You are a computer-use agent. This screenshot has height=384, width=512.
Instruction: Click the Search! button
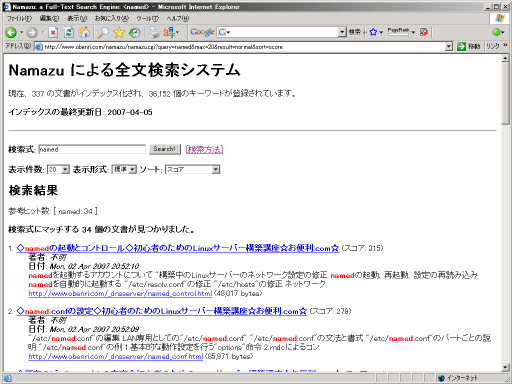tap(165, 149)
